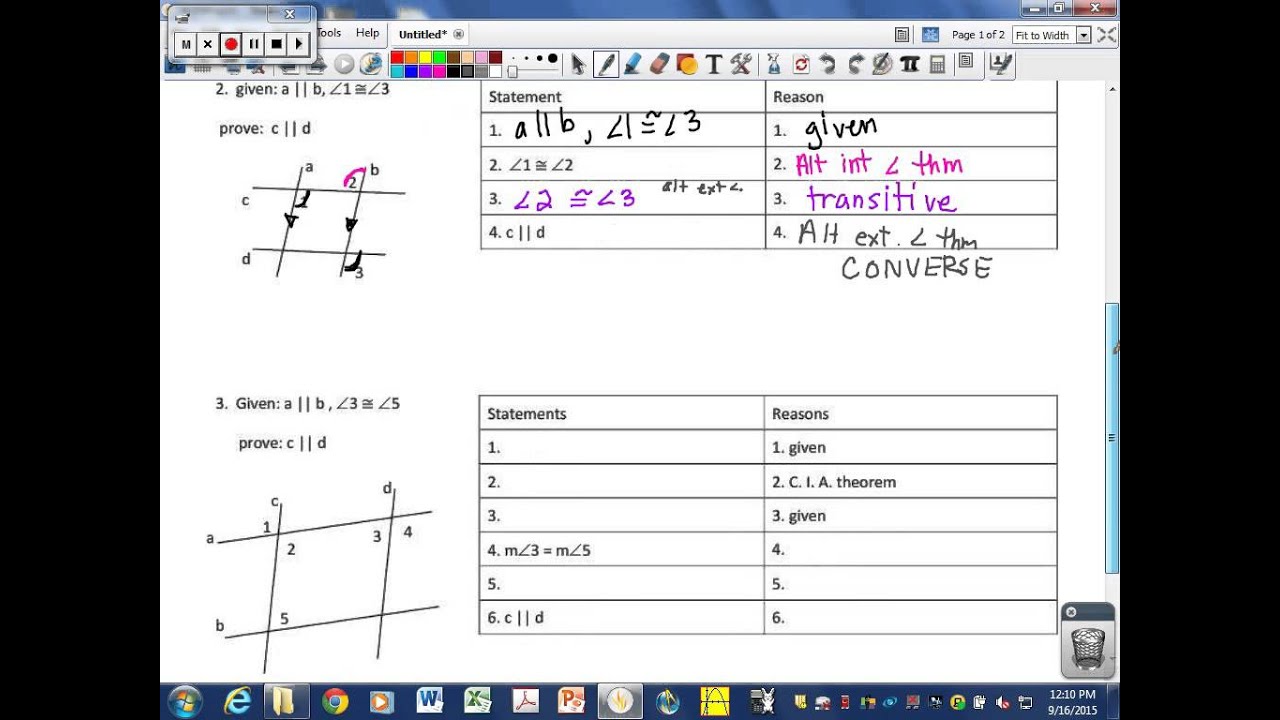The image size is (1280, 720).
Task: Click the 'Page 1 of 2' indicator
Action: click(978, 35)
